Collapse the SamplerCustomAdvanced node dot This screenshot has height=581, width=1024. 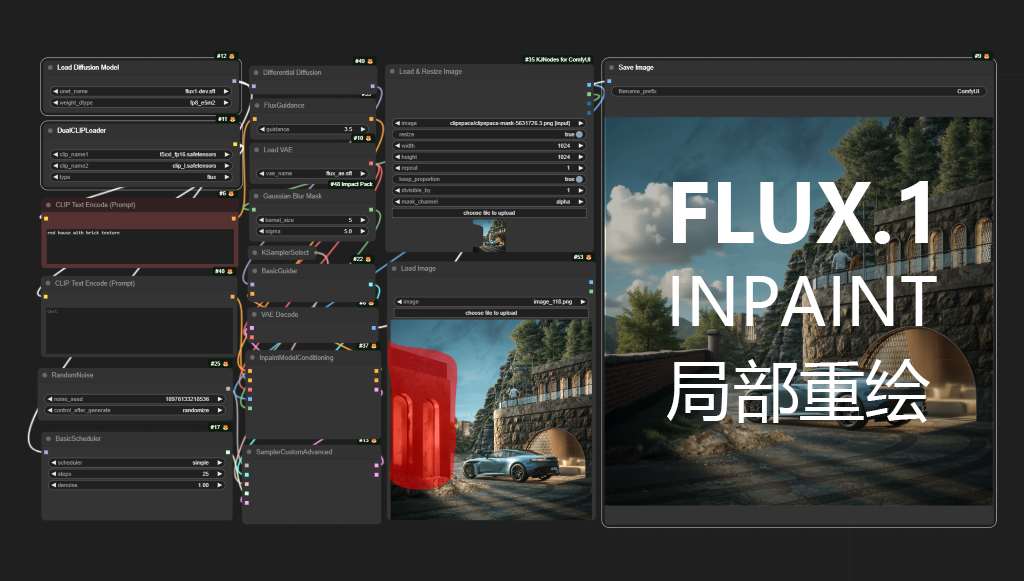click(249, 452)
